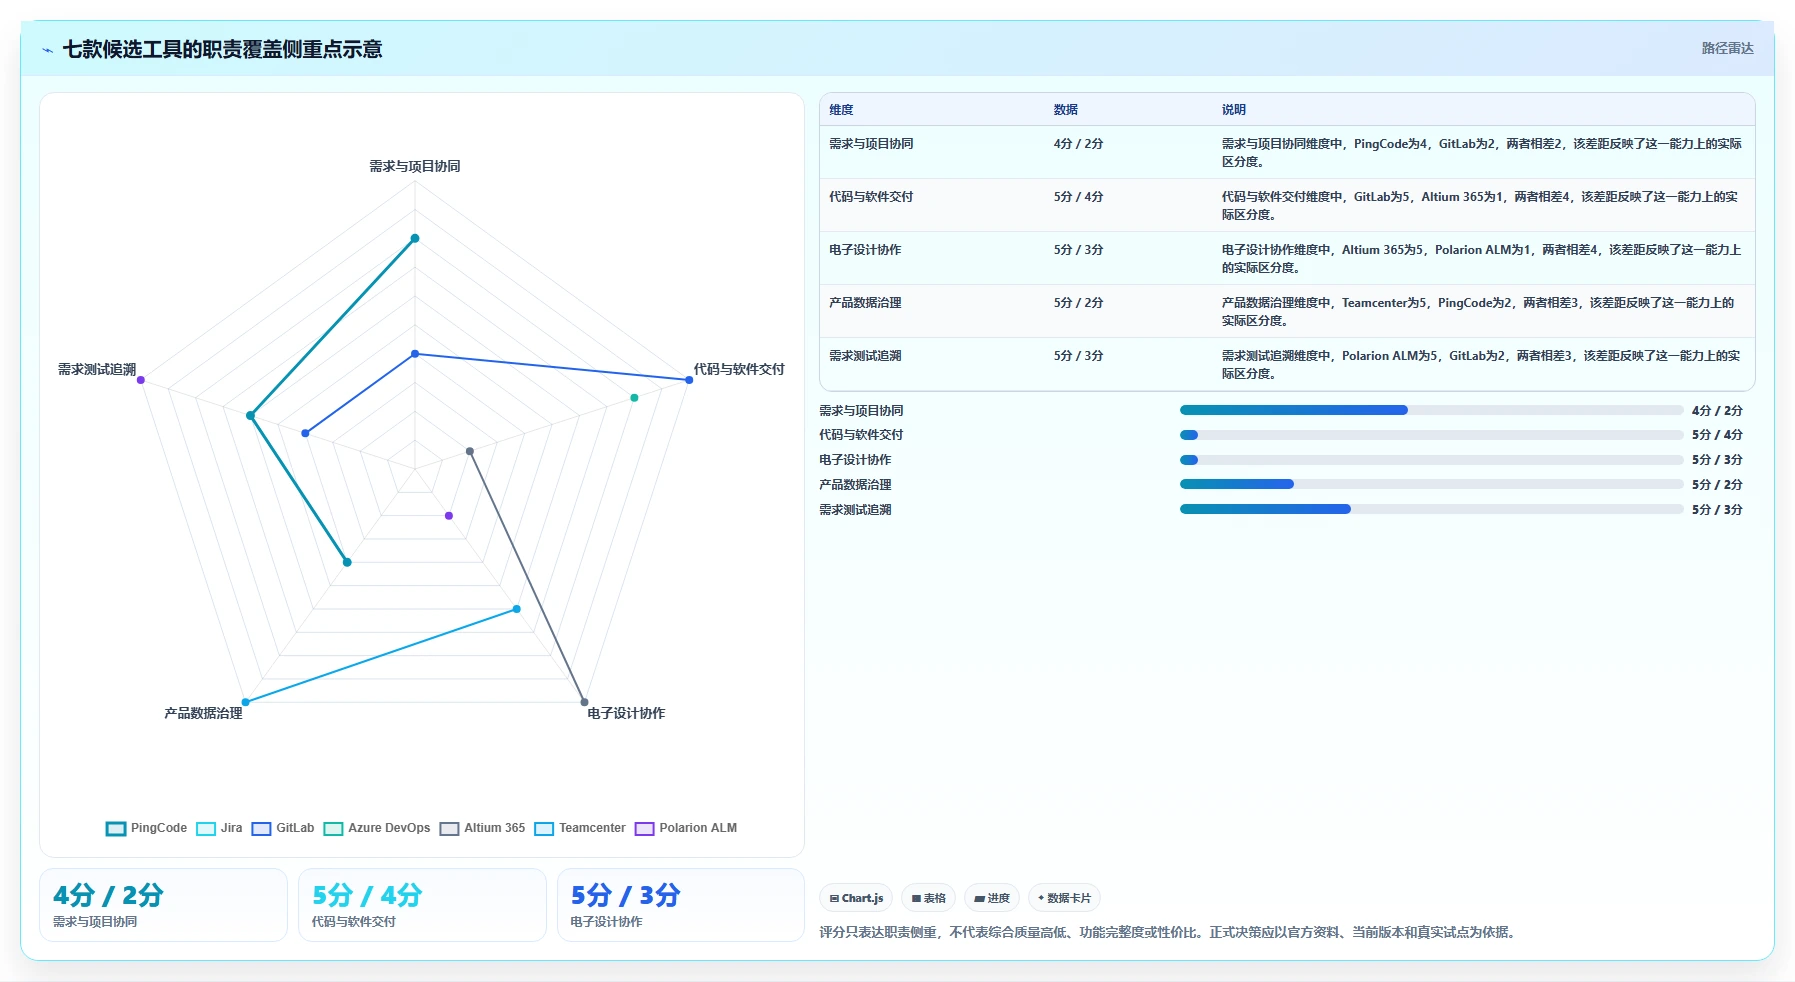Click the 需求测试追溯 progress bar

tap(1431, 509)
